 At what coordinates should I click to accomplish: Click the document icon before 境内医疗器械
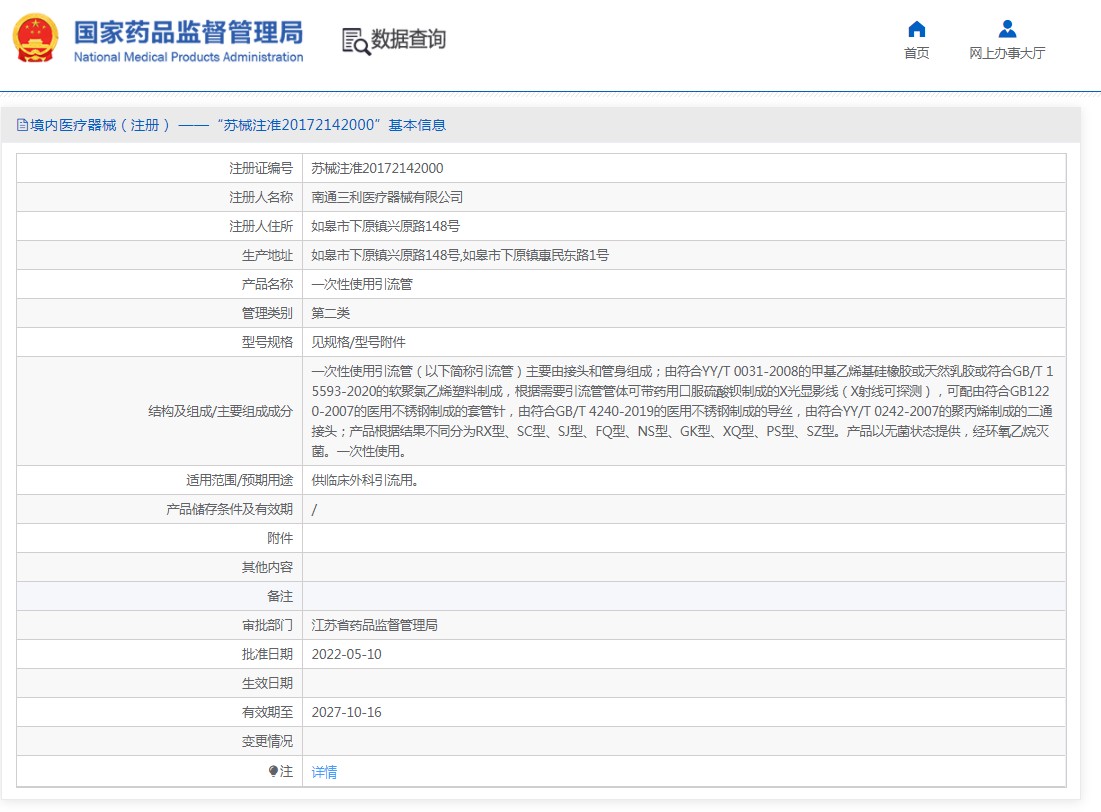coord(22,125)
